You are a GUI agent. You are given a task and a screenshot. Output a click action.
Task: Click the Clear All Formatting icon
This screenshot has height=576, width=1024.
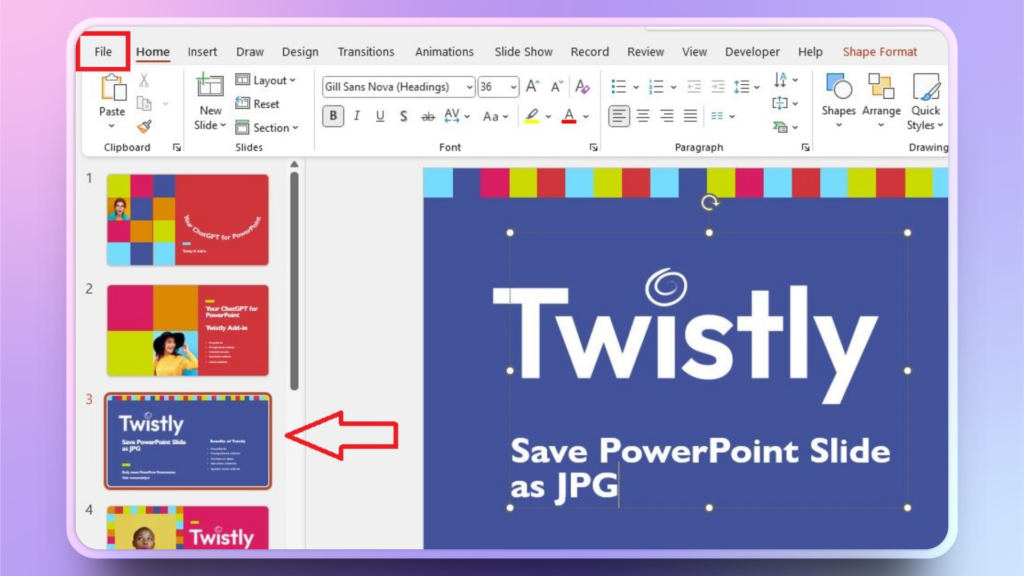[x=582, y=87]
